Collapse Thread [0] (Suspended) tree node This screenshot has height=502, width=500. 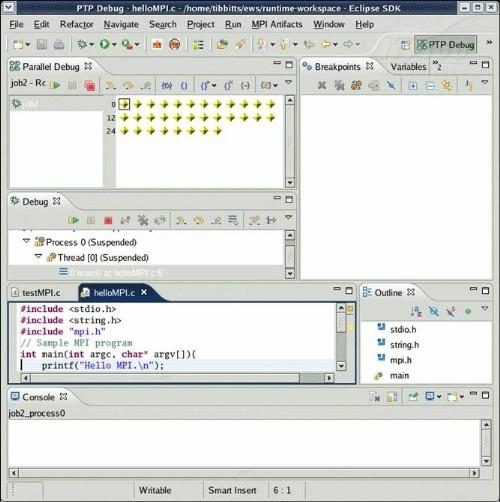point(39,256)
